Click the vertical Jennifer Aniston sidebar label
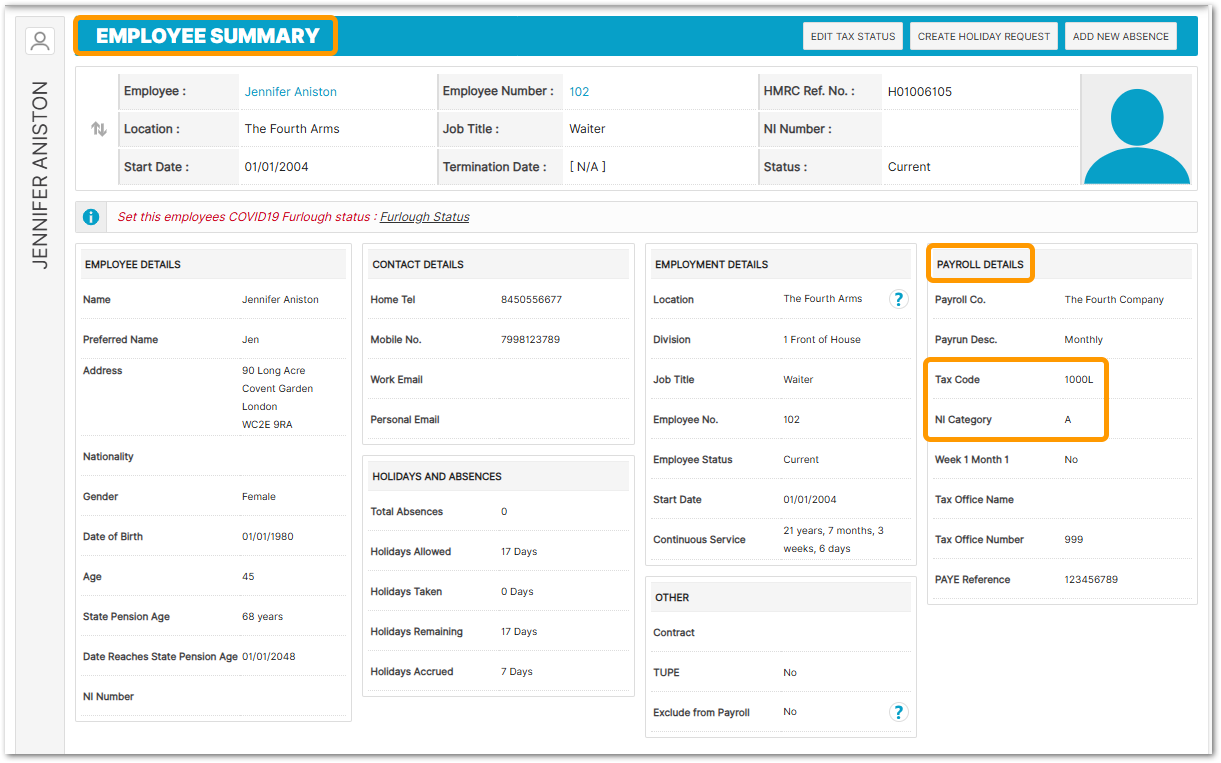This screenshot has width=1221, height=763. (x=40, y=175)
